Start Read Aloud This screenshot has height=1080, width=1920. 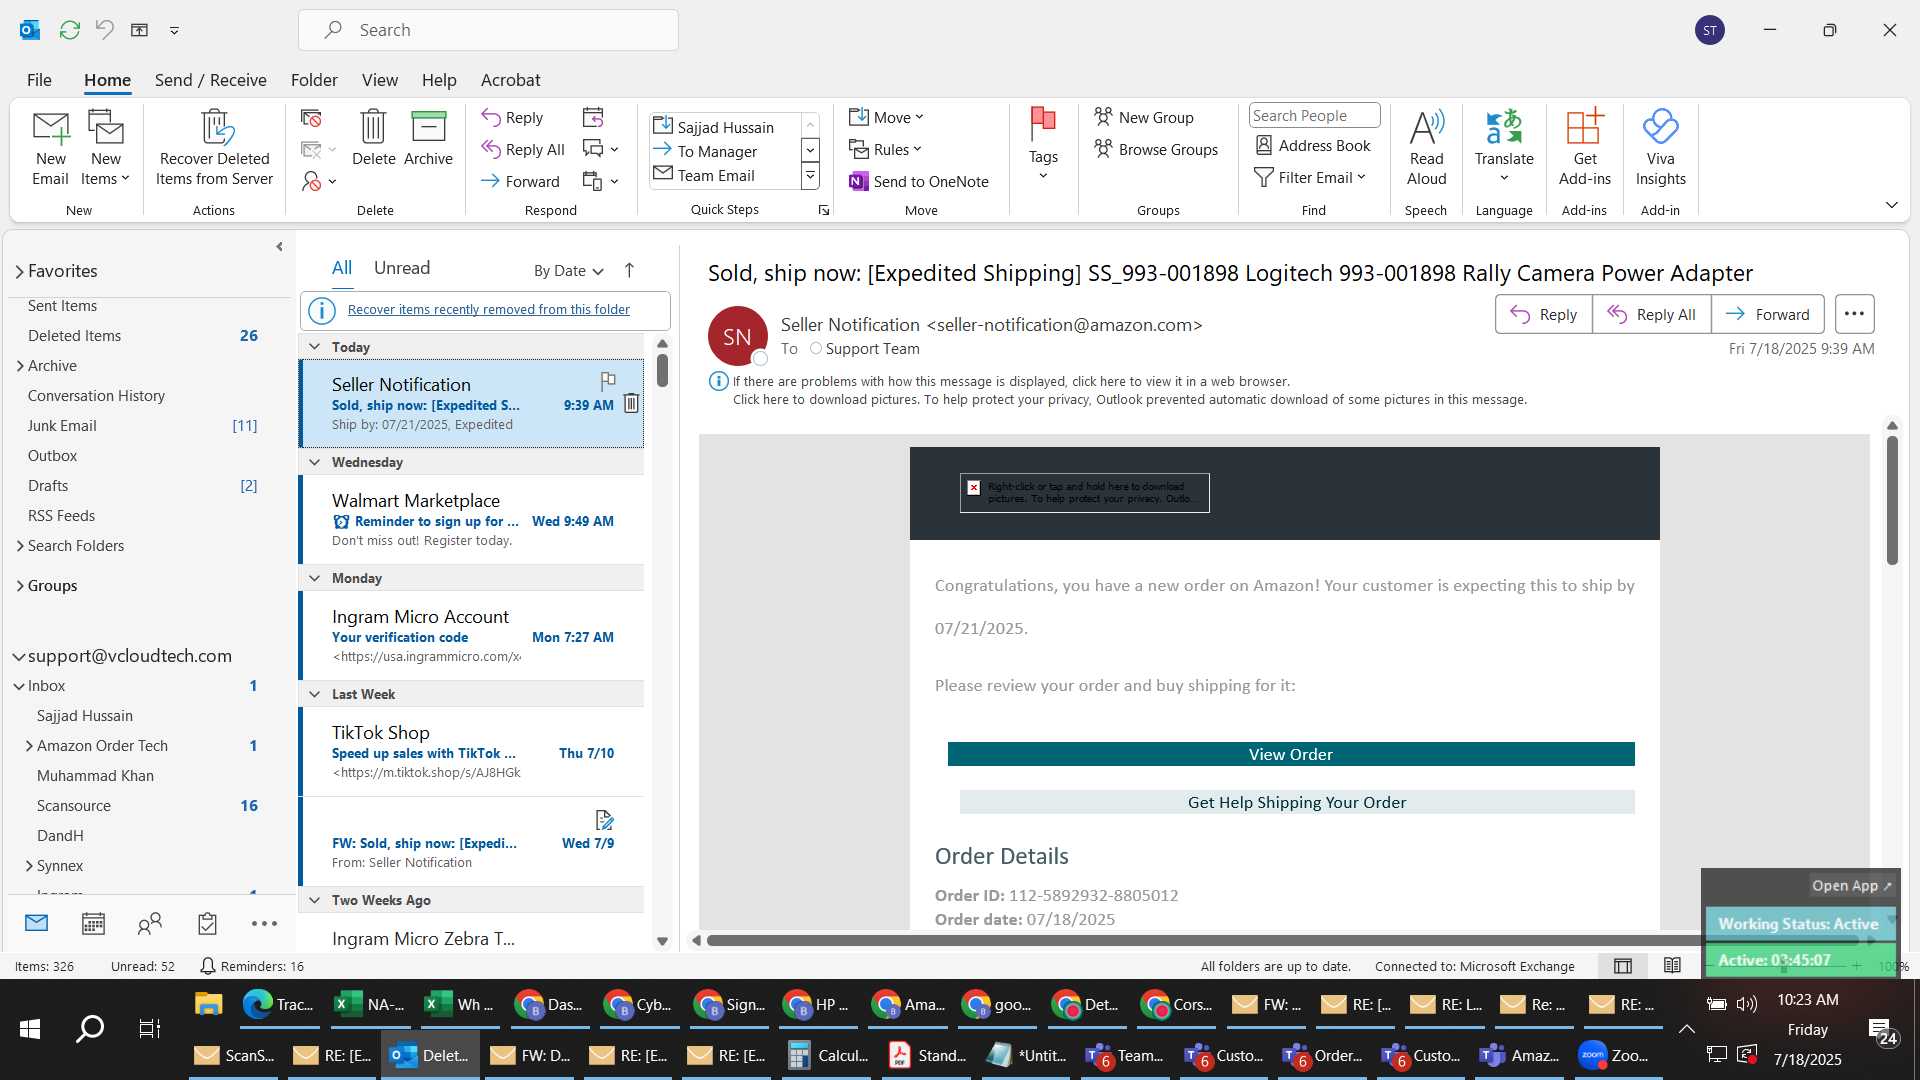(1426, 149)
